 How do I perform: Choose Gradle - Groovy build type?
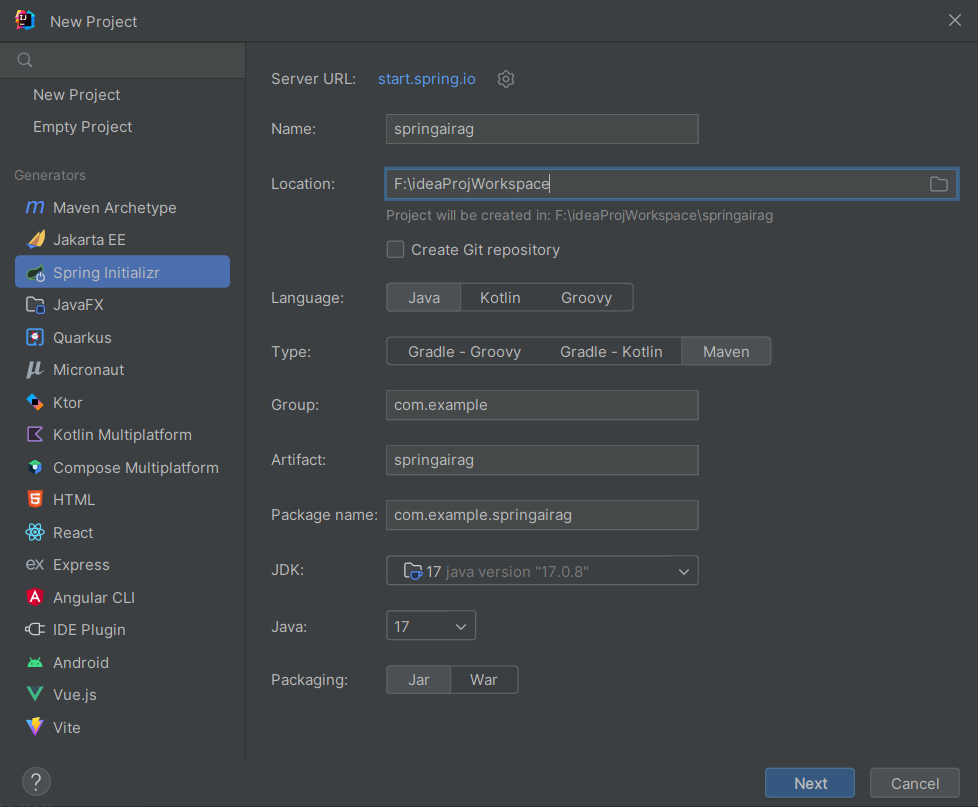pyautogui.click(x=464, y=352)
